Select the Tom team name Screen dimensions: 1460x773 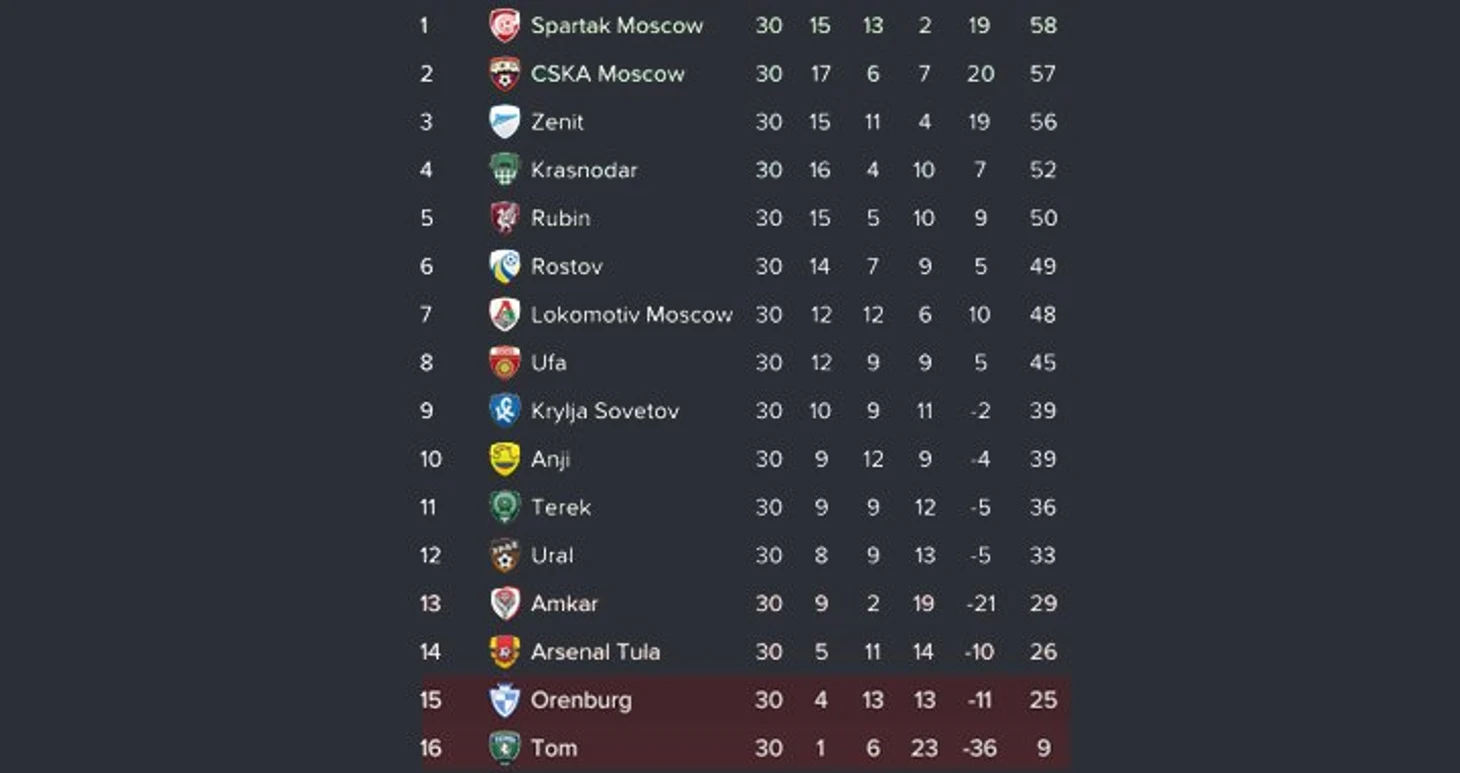coord(554,748)
